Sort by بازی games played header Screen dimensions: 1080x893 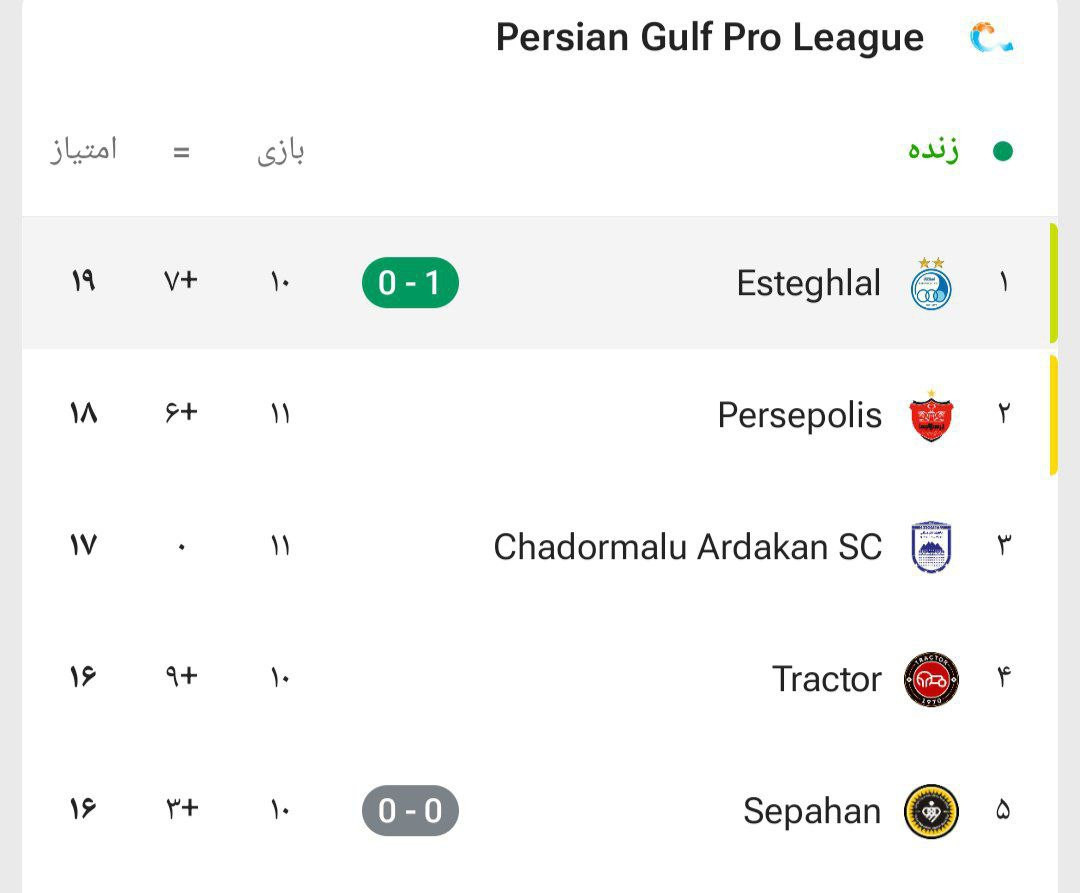click(280, 151)
